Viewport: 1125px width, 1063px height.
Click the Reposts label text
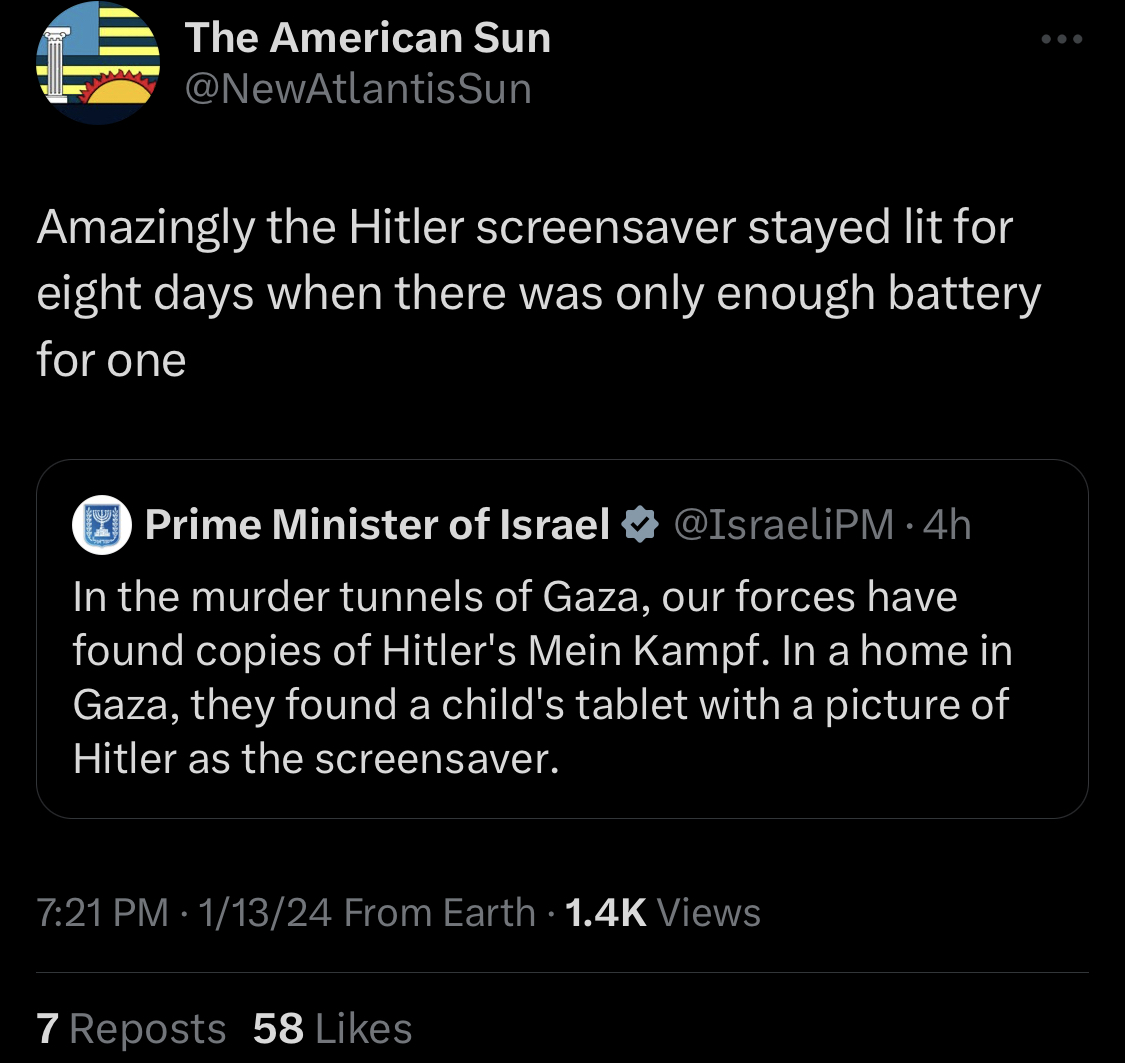[x=148, y=1029]
